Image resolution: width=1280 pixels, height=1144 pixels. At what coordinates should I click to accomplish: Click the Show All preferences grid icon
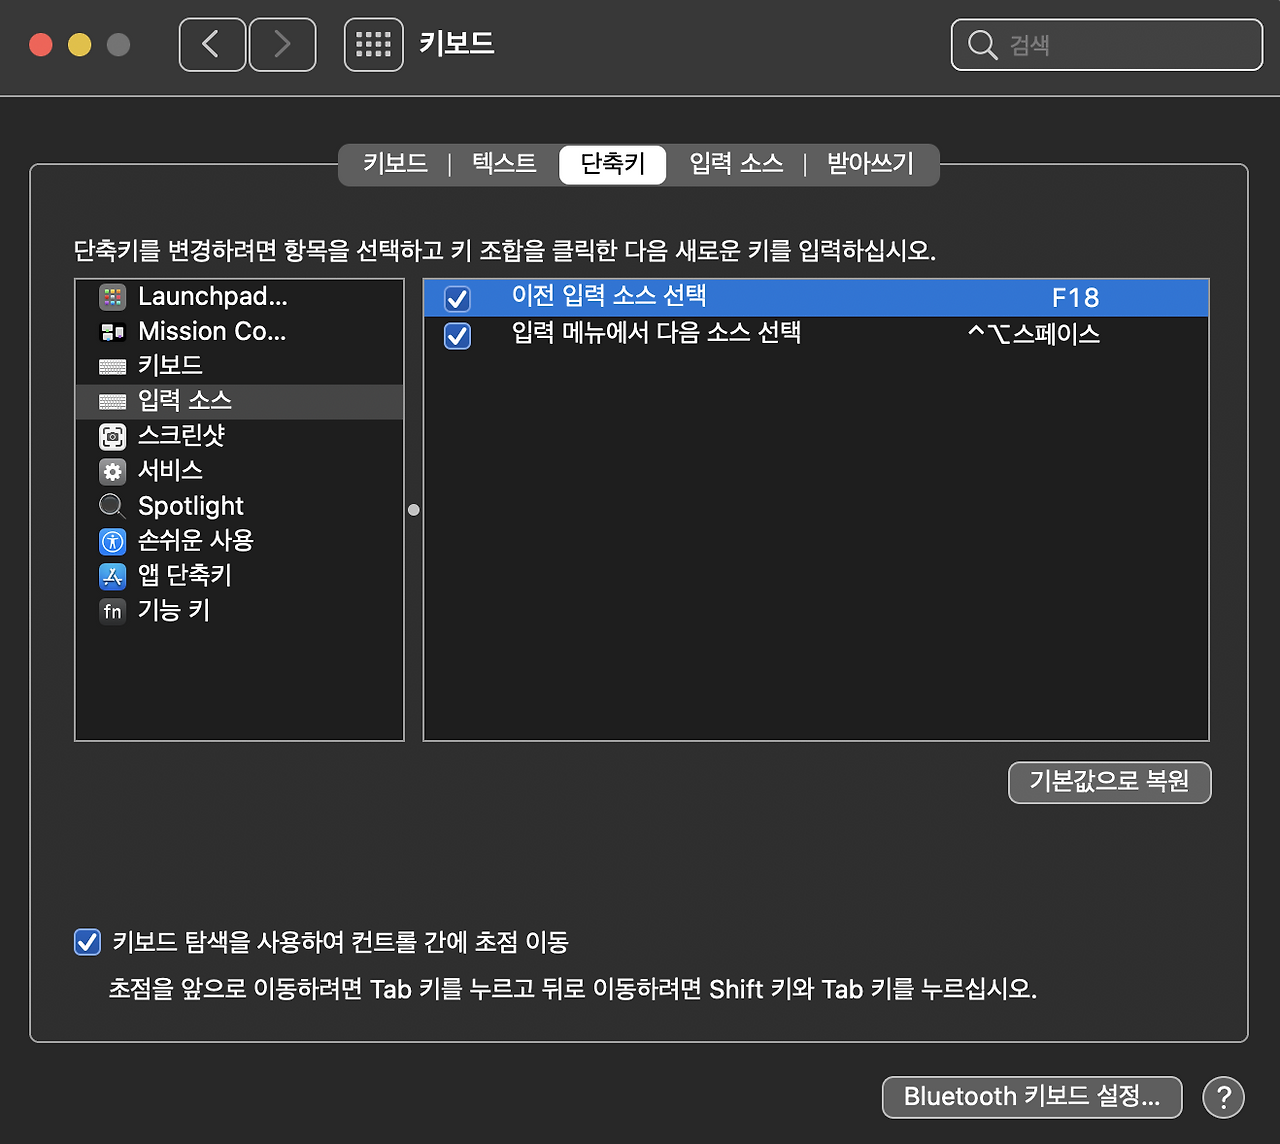pyautogui.click(x=373, y=44)
